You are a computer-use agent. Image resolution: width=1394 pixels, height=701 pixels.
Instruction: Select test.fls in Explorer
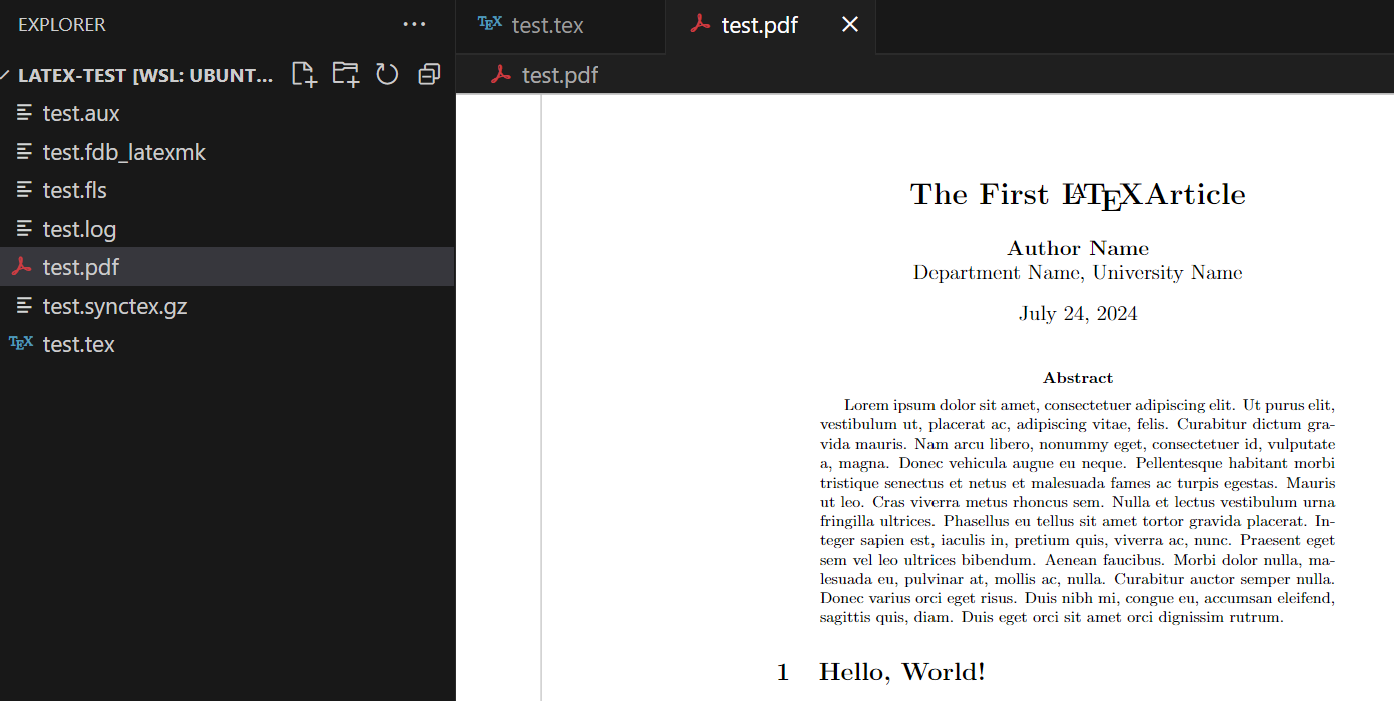[x=227, y=190]
